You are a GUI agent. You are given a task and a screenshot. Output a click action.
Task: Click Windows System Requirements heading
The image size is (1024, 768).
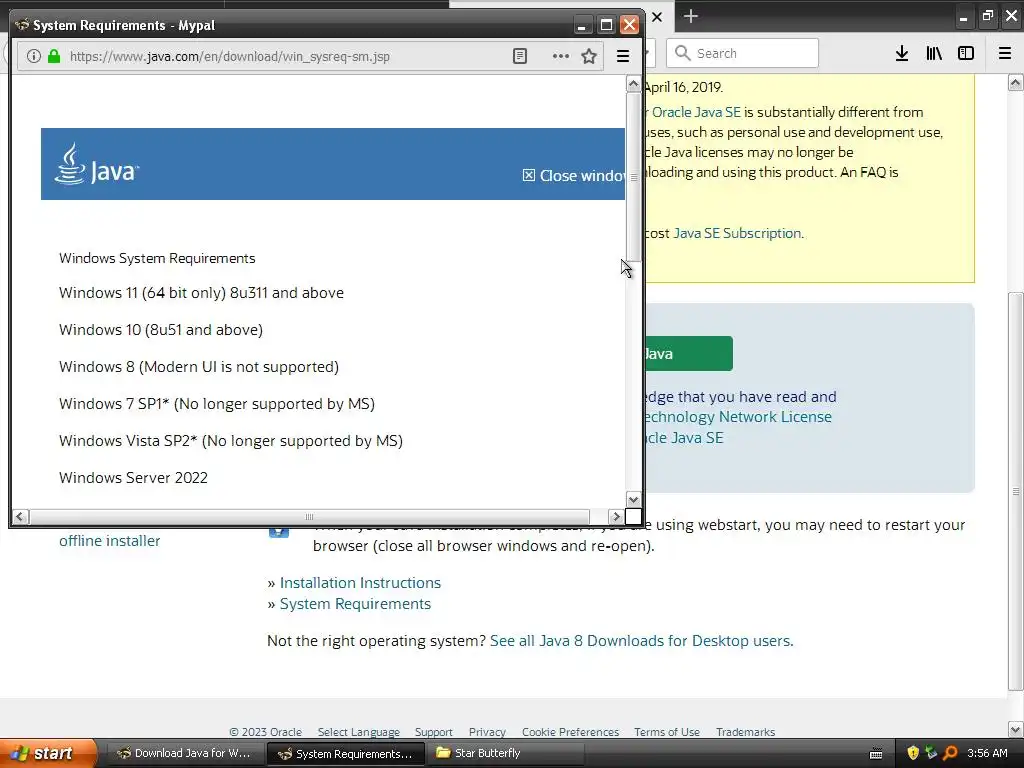[157, 258]
